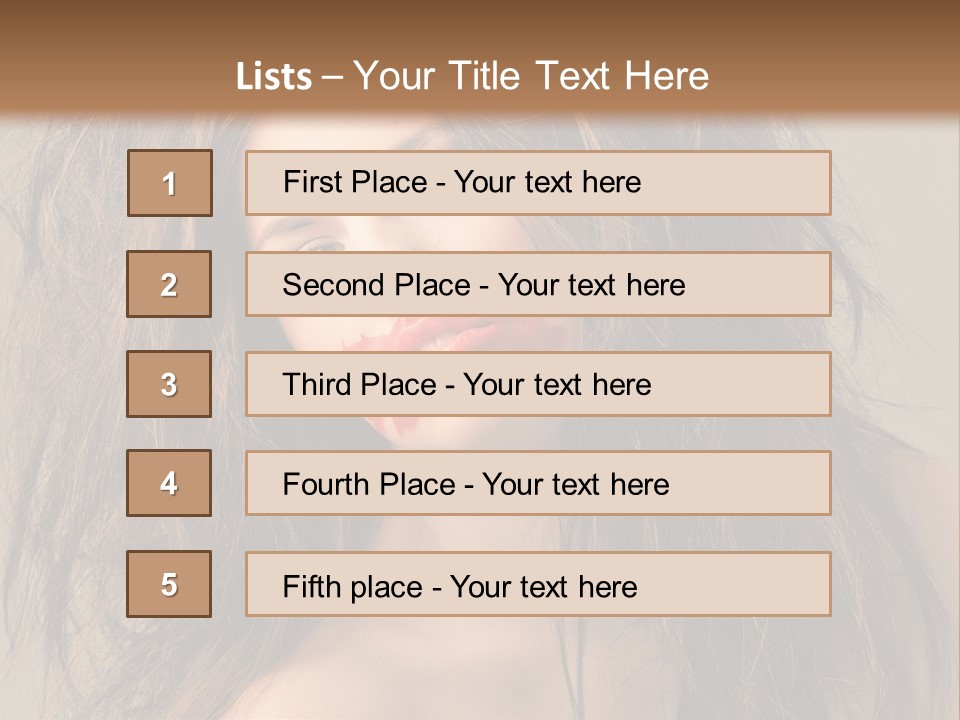Click "Your Title Text Here" in the title
Image resolution: width=960 pixels, height=720 pixels.
tap(531, 76)
